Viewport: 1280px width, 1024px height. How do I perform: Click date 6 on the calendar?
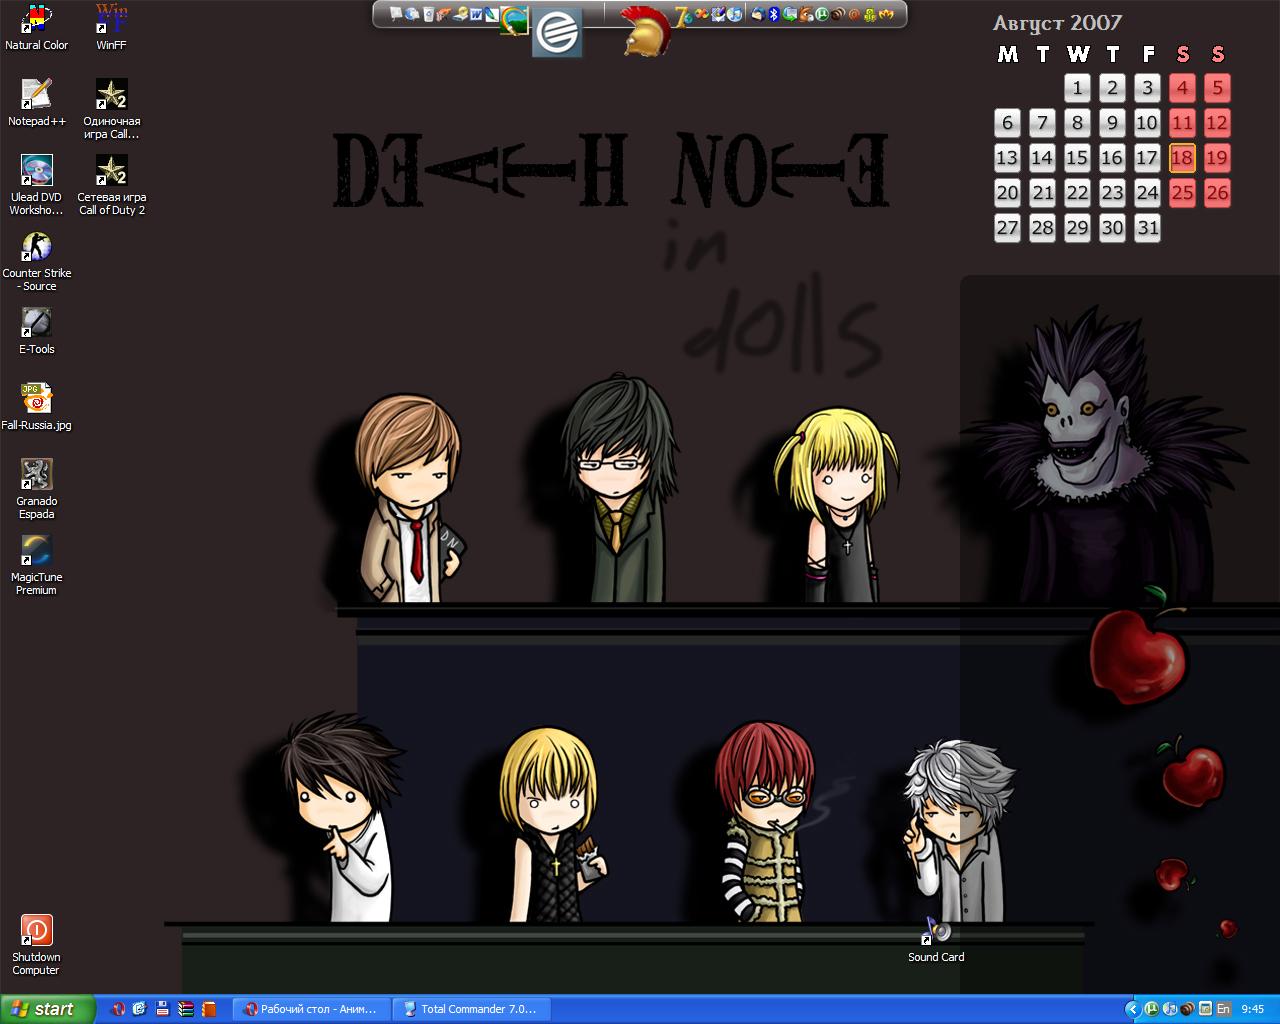click(1007, 122)
